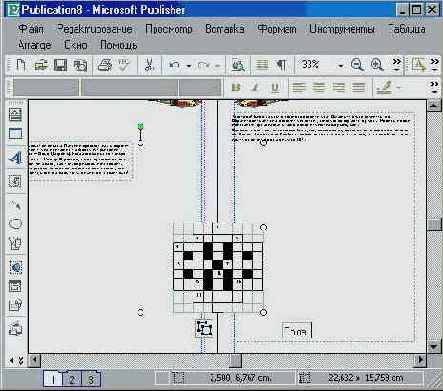Screen dimensions: 443x391
Task: Save the publication with the floppy disk icon
Action: [x=60, y=65]
